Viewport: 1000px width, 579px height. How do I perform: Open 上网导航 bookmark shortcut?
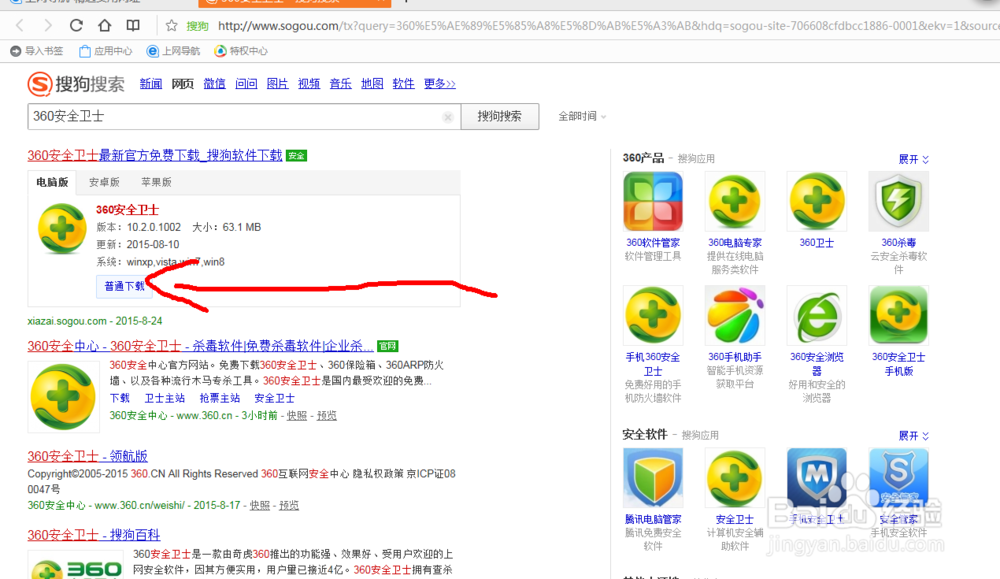click(173, 51)
